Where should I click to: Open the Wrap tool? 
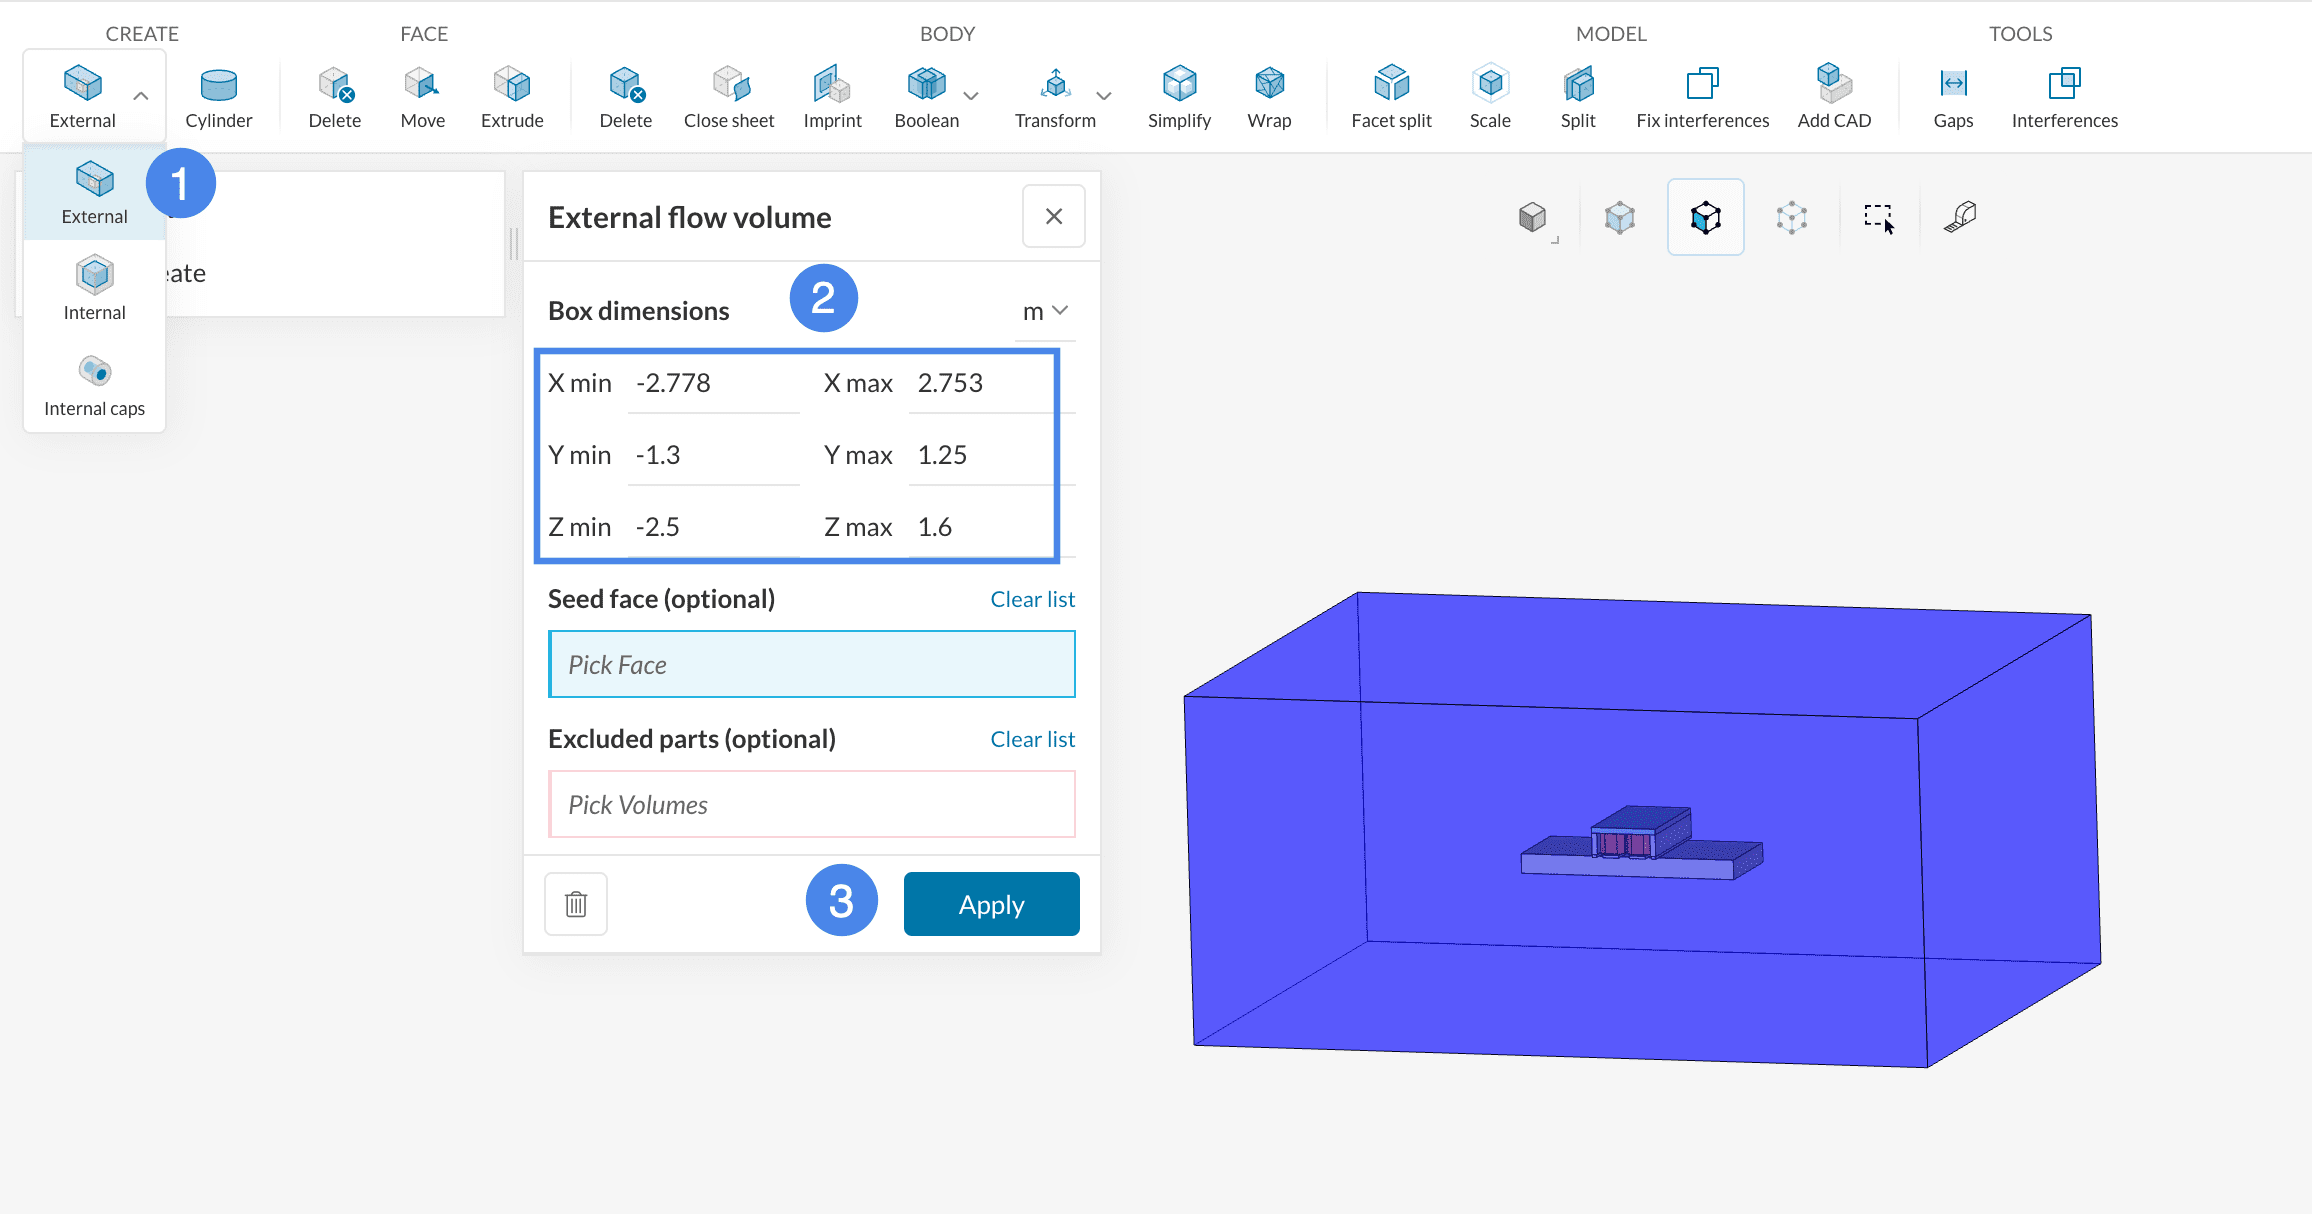pos(1269,97)
